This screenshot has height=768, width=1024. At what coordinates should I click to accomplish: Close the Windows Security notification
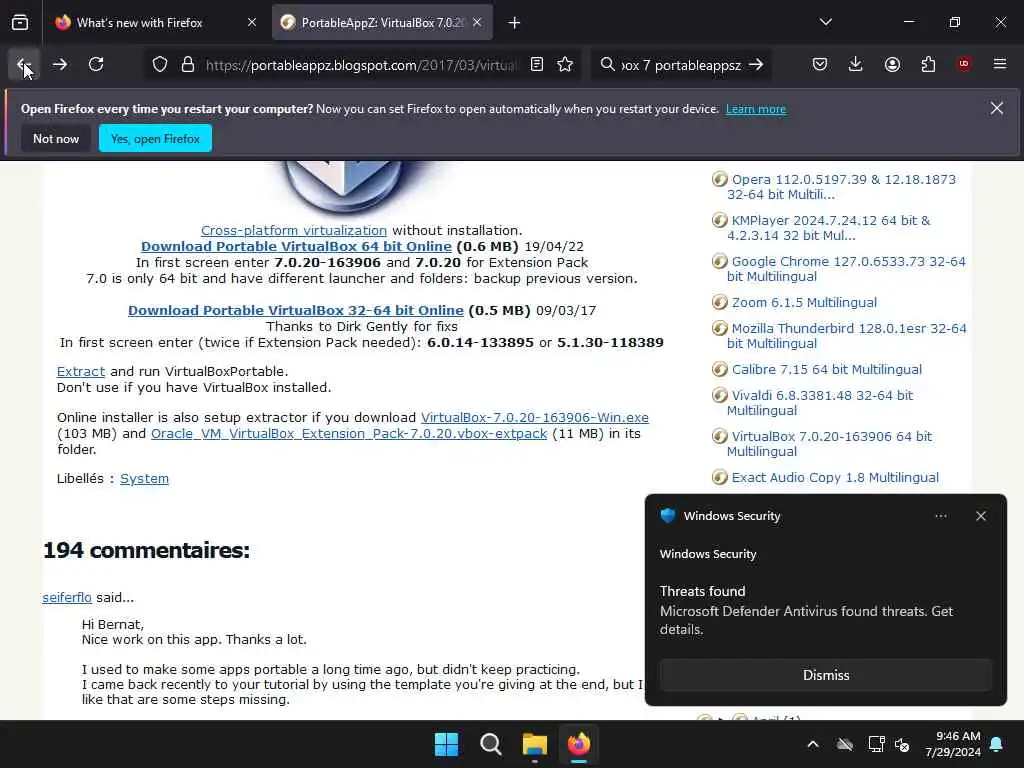981,516
